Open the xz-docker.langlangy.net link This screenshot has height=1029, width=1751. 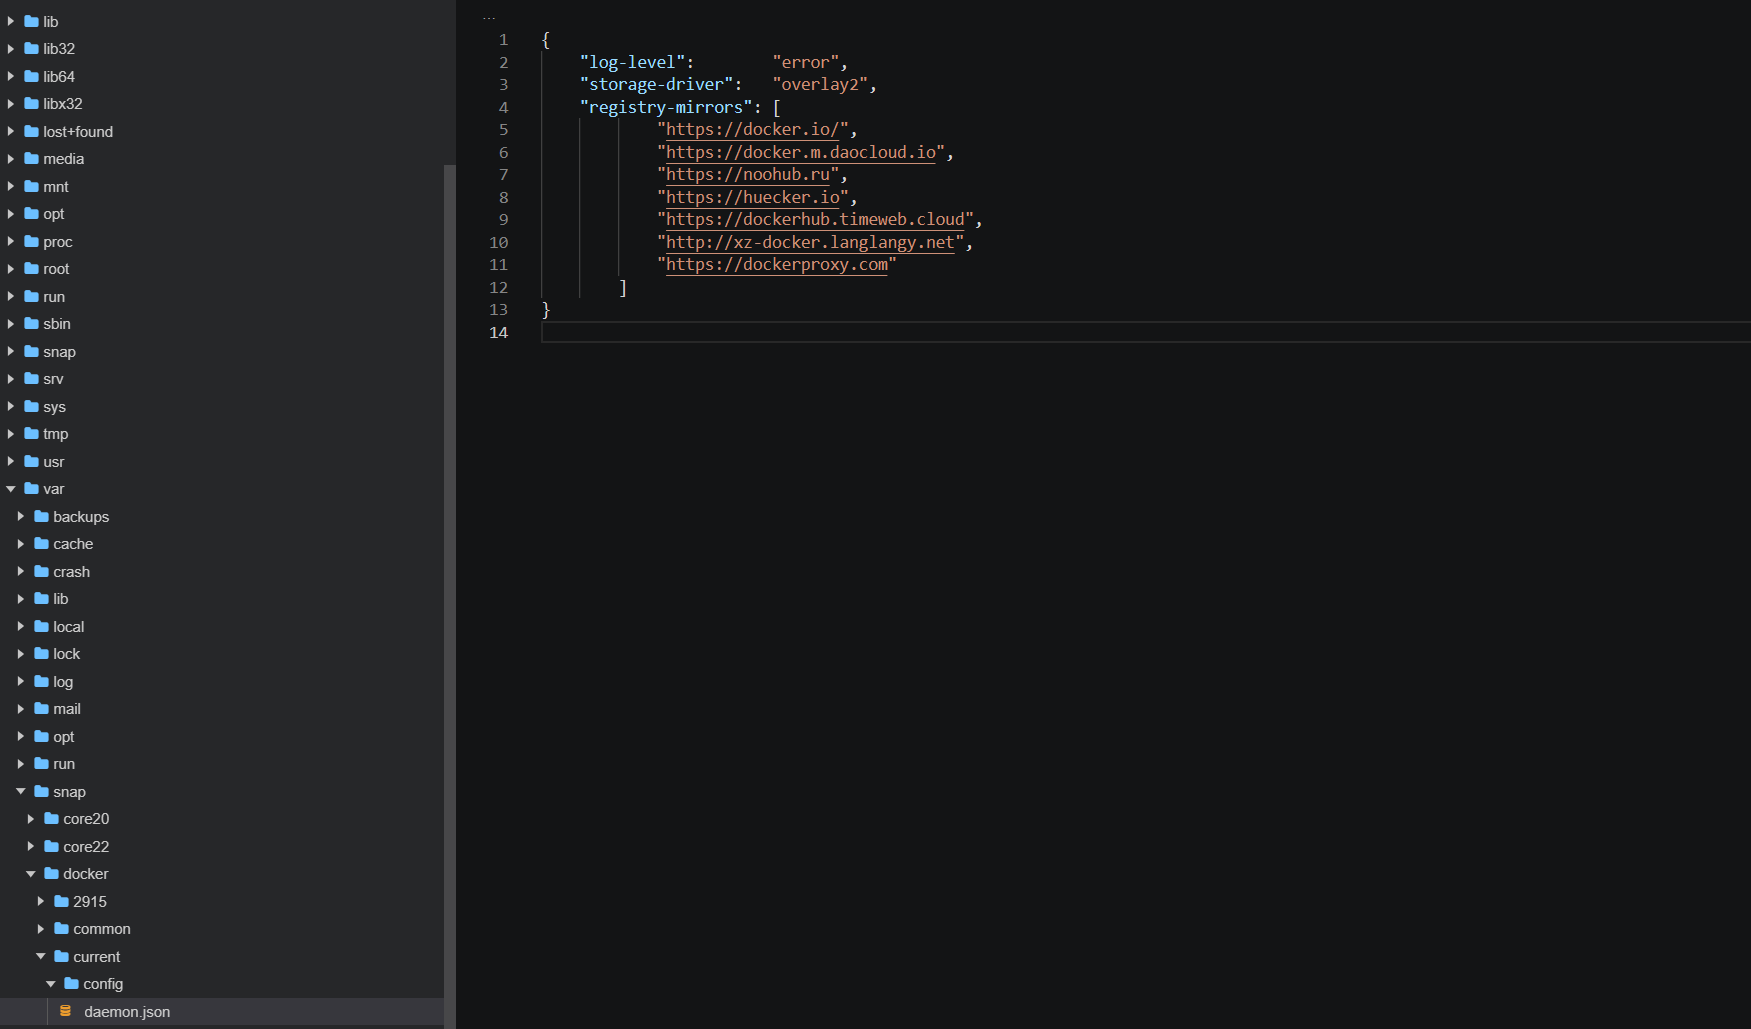click(x=811, y=242)
